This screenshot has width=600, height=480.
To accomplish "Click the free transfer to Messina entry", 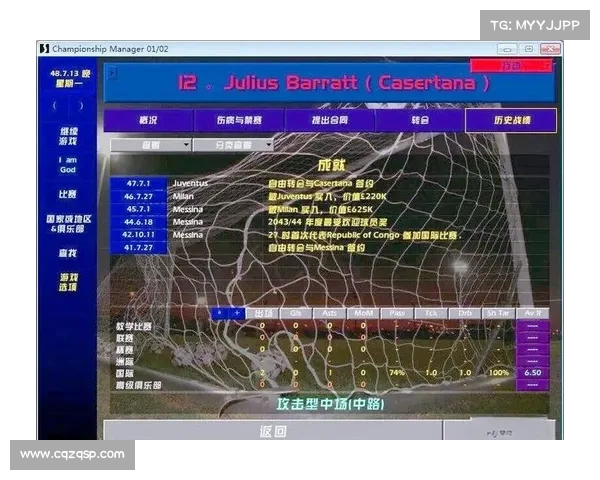I will (316, 248).
